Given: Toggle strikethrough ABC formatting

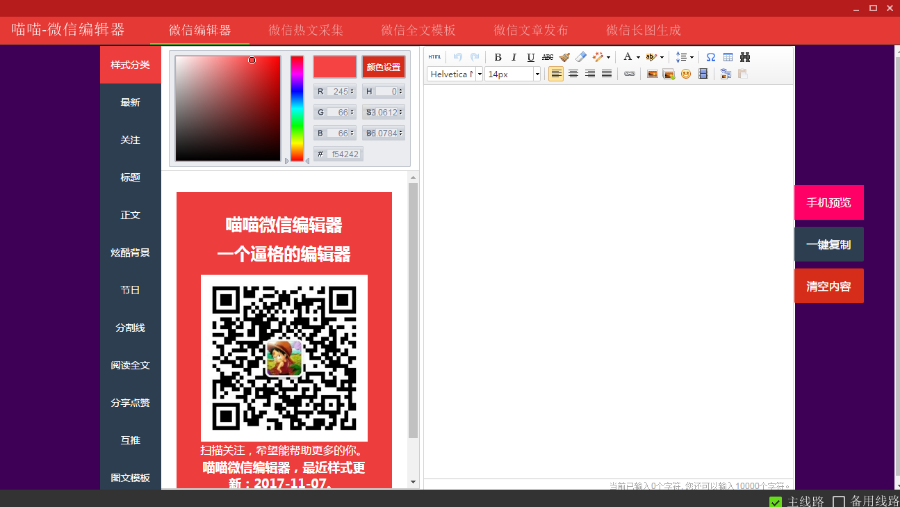Looking at the screenshot, I should tap(548, 57).
